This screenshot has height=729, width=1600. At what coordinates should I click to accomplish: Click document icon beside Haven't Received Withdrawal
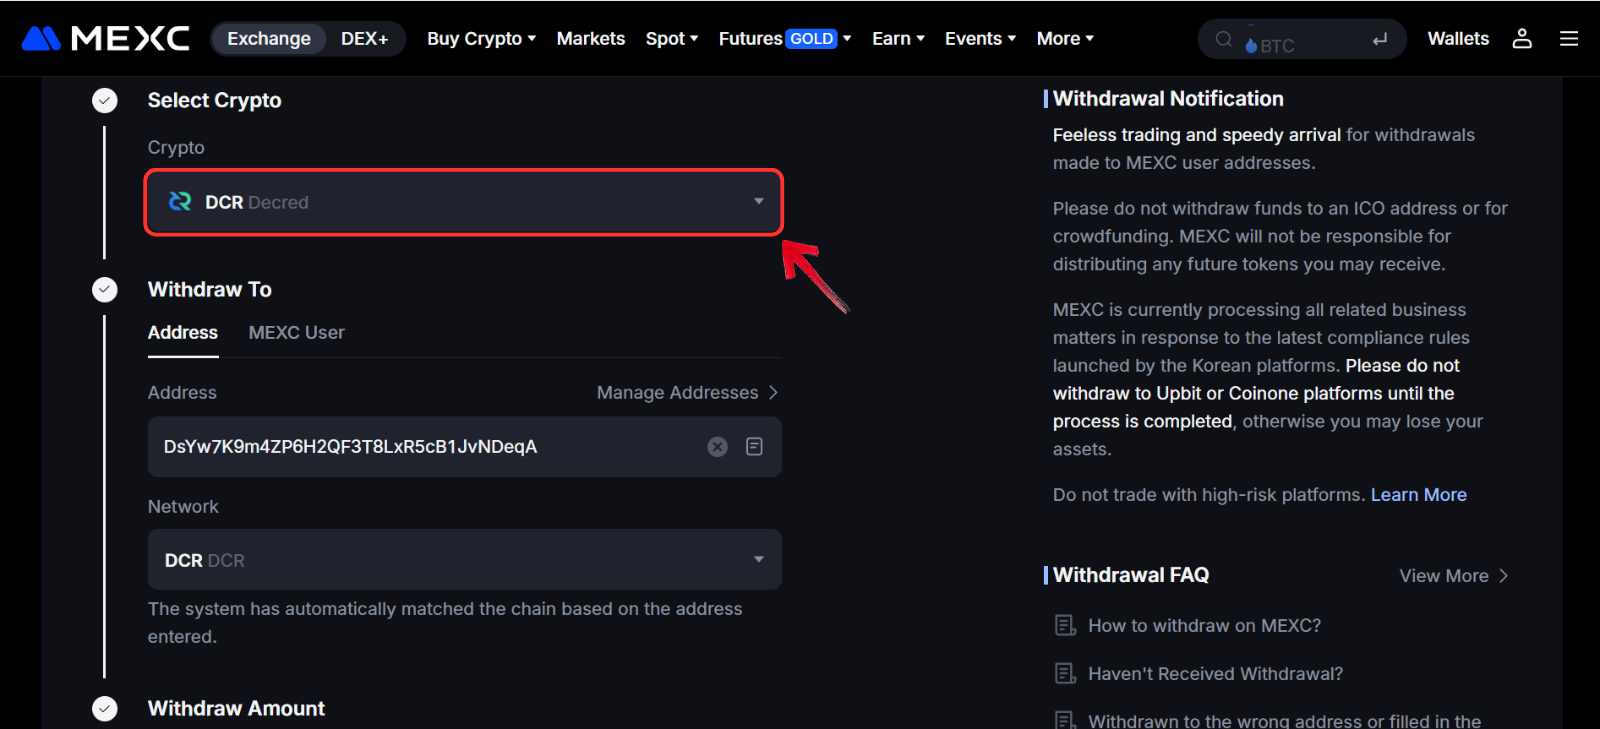pos(1065,674)
